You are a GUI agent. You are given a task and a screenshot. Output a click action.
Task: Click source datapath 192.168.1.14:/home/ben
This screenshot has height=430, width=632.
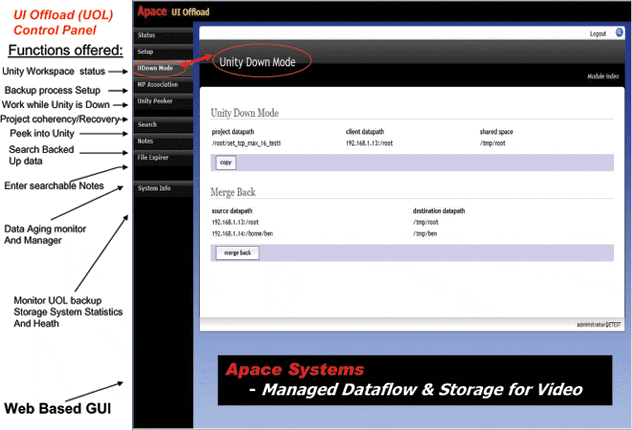[x=242, y=233]
